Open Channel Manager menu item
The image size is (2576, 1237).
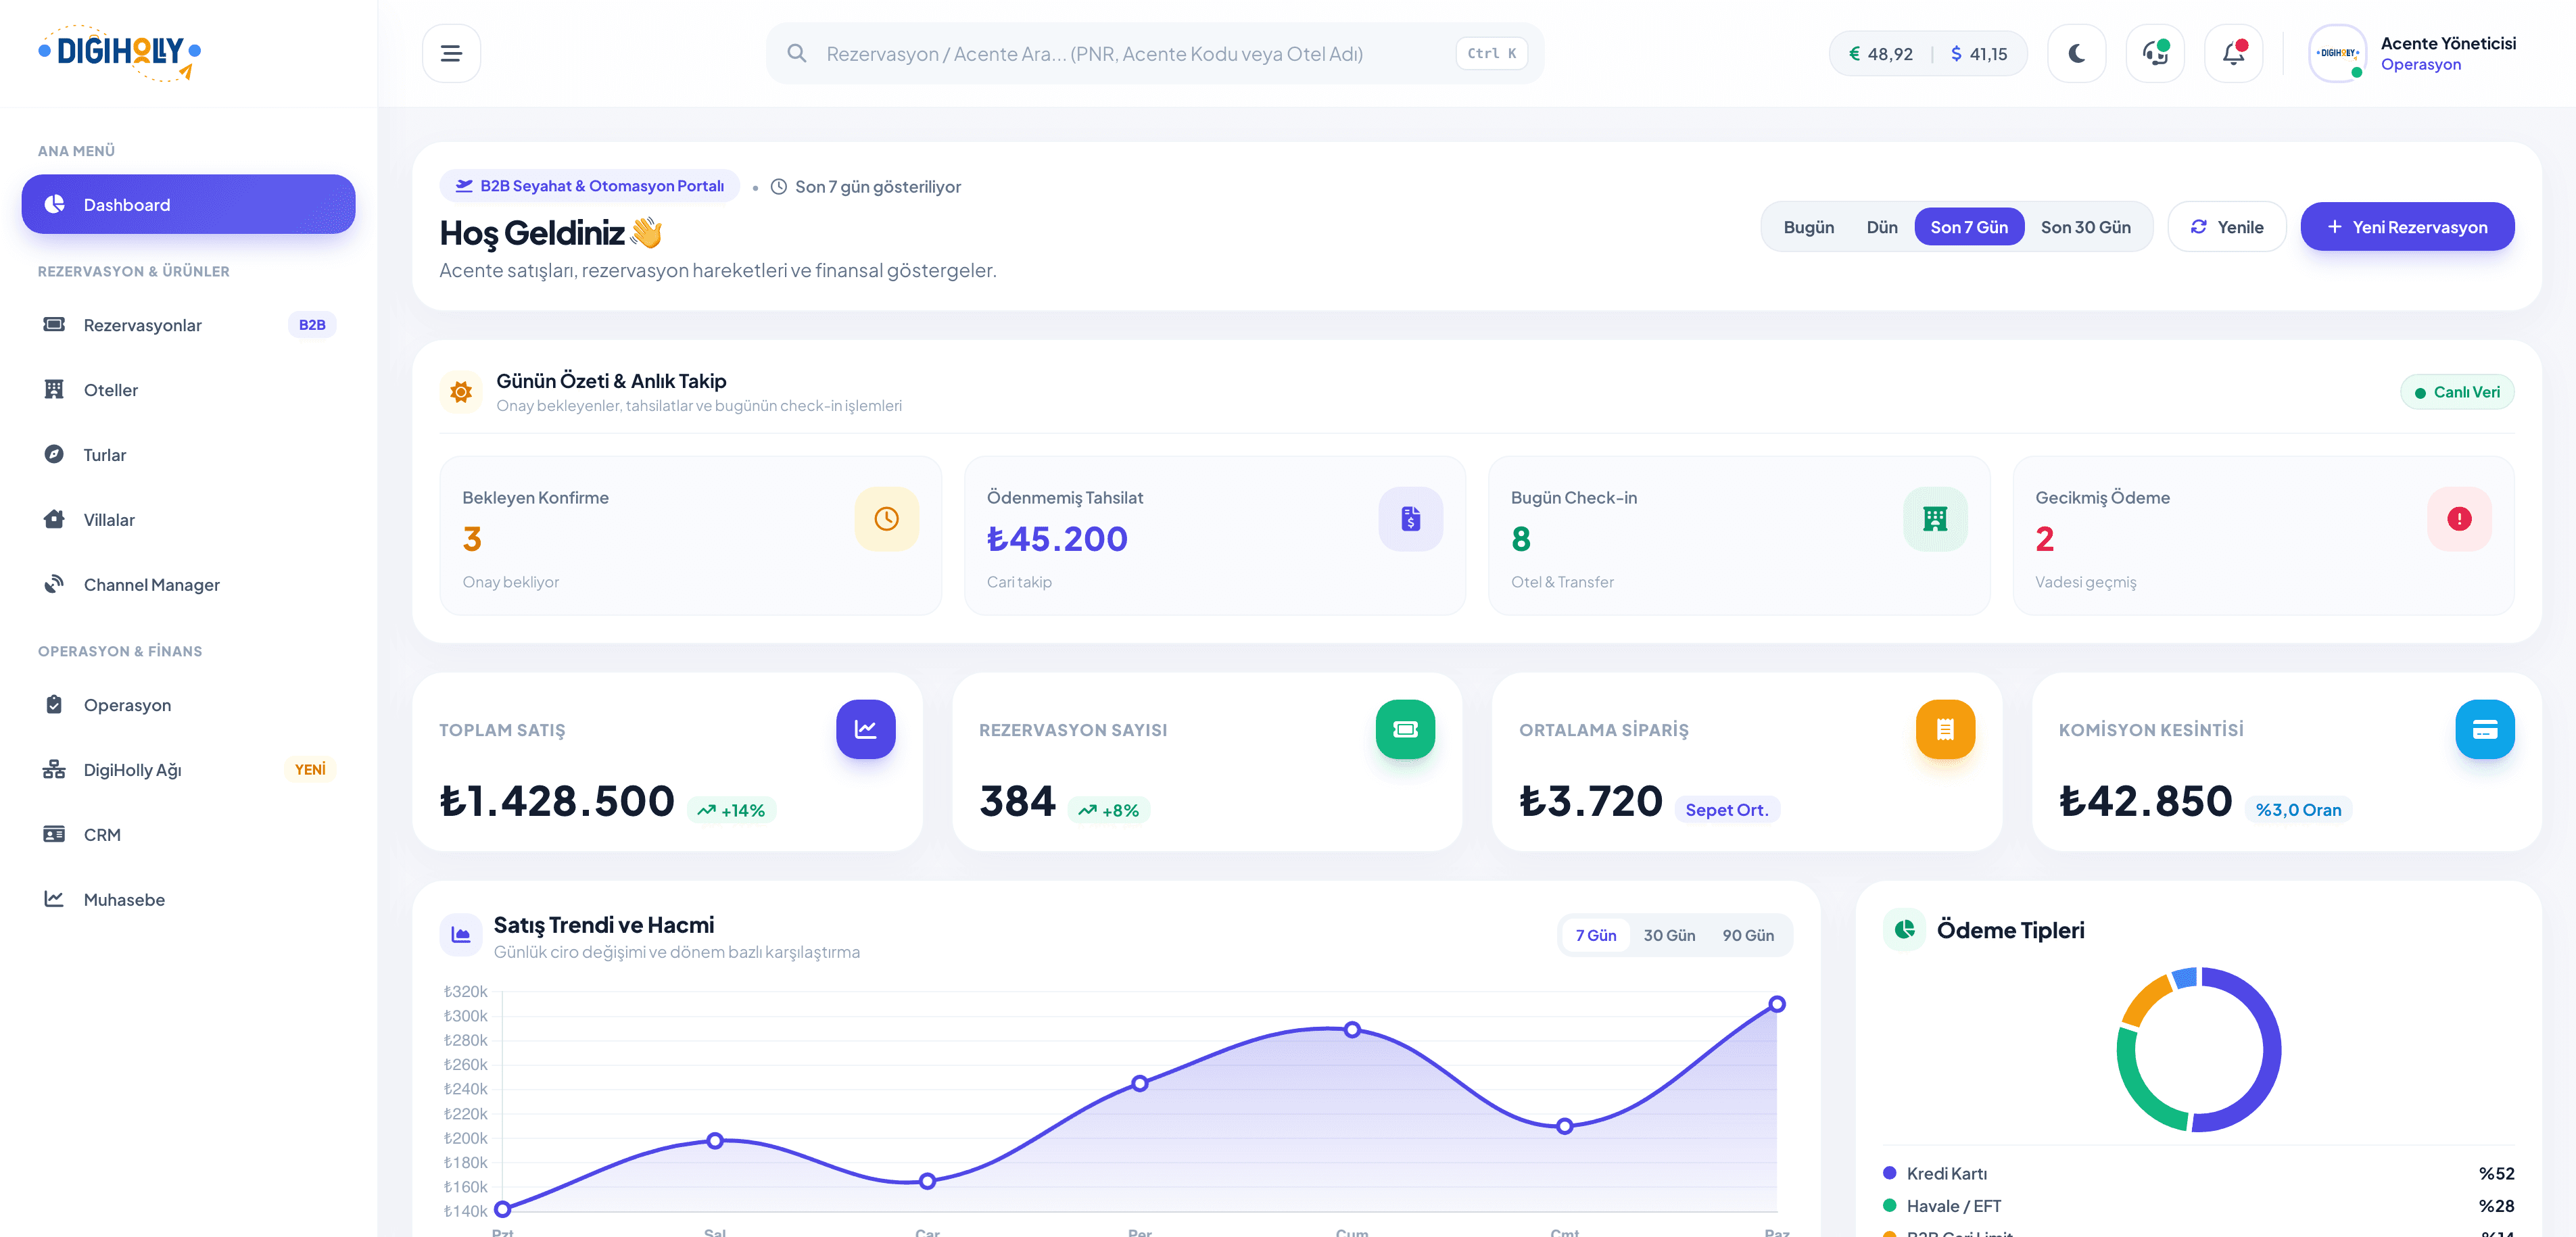coord(188,585)
